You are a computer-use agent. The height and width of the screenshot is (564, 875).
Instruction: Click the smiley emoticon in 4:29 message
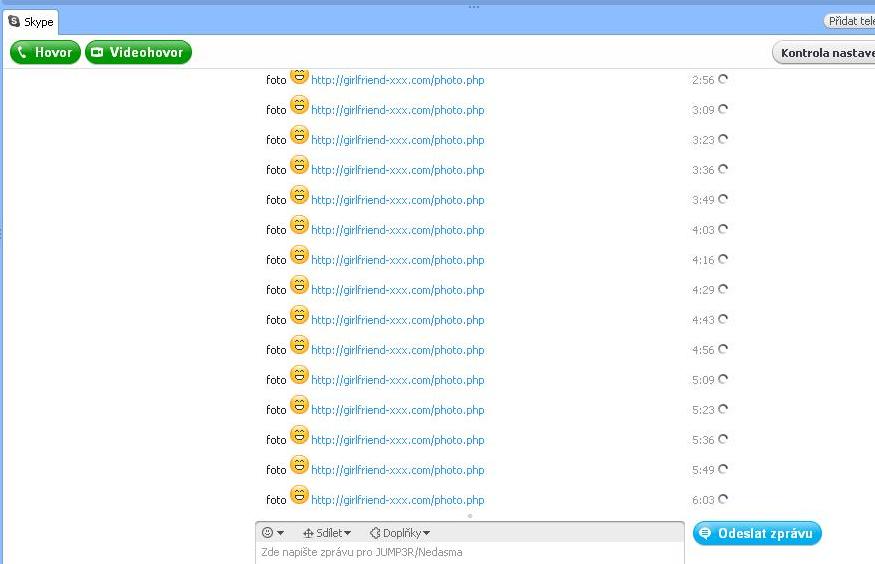(x=299, y=285)
